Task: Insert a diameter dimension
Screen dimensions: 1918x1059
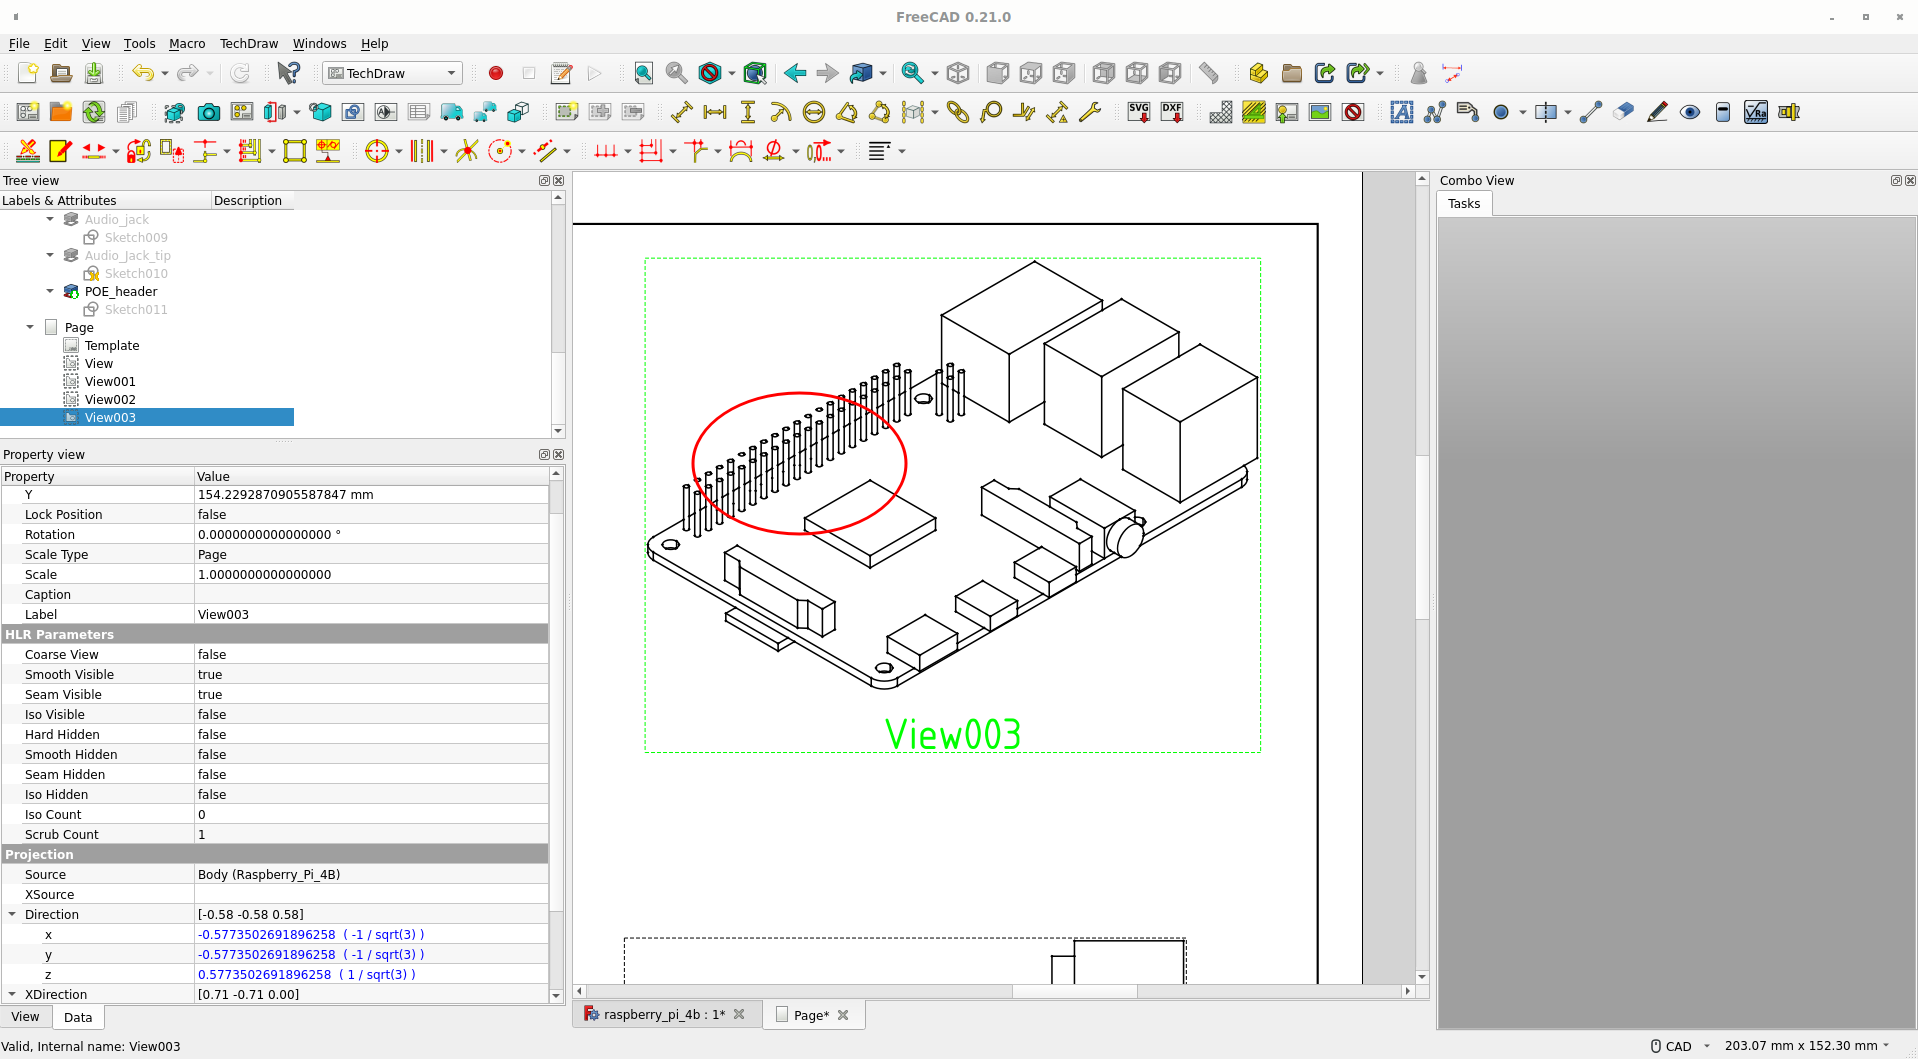Action: (x=814, y=112)
